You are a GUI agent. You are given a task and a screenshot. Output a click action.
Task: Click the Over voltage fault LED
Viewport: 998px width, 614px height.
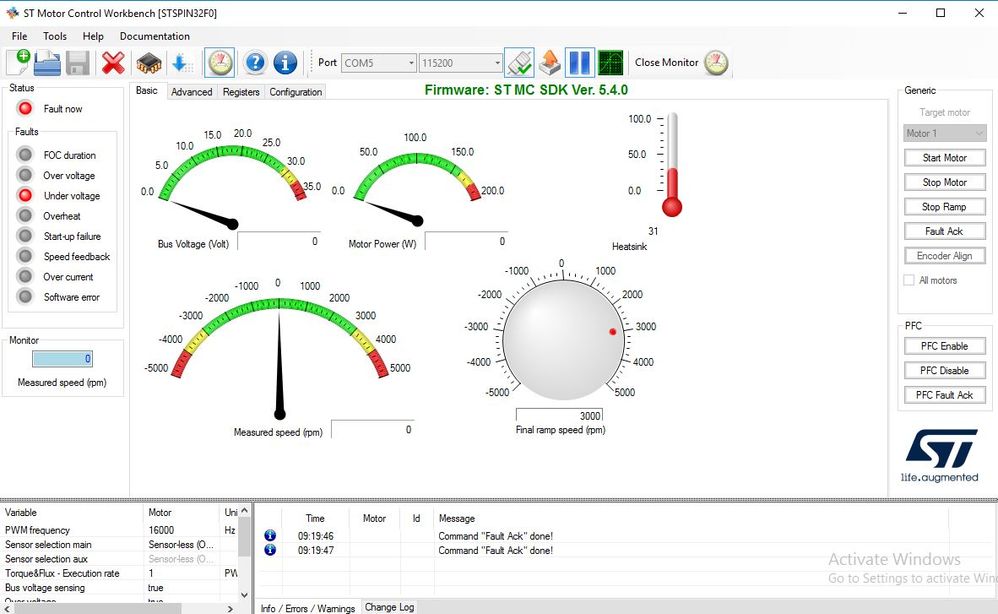pos(25,175)
